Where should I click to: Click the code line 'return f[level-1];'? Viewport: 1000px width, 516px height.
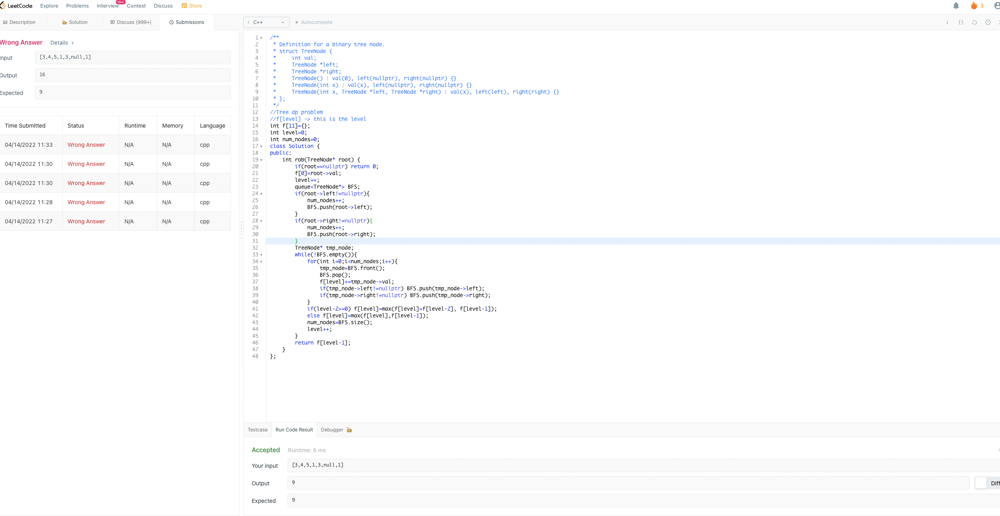pos(323,343)
